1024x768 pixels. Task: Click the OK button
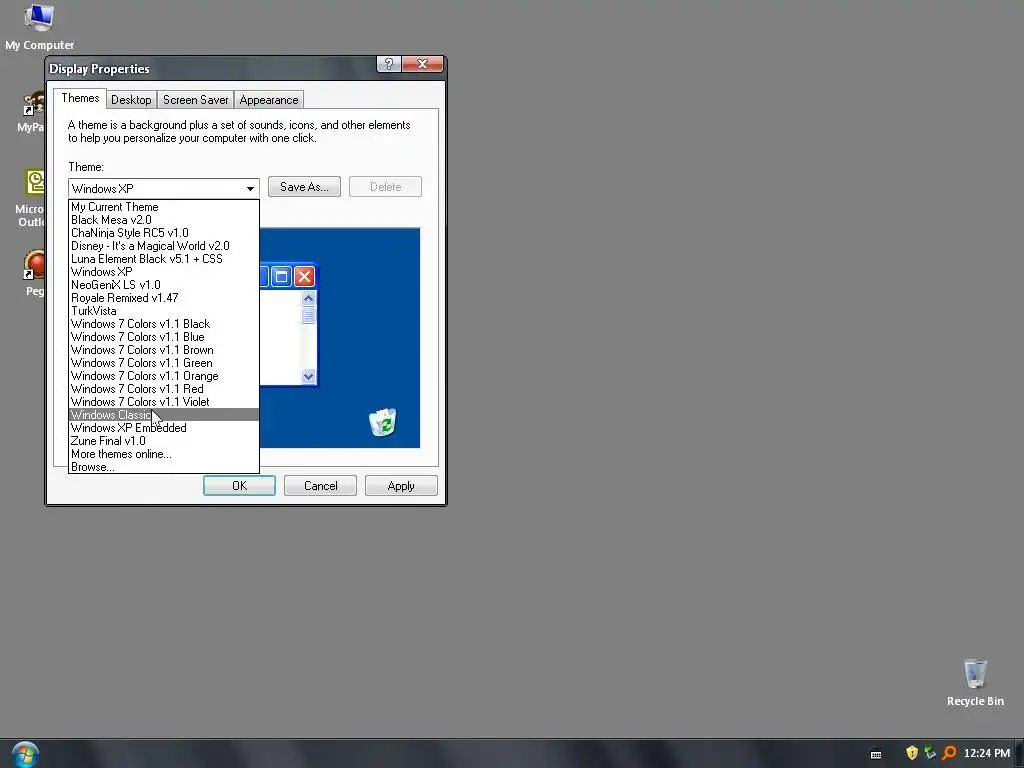pos(239,486)
